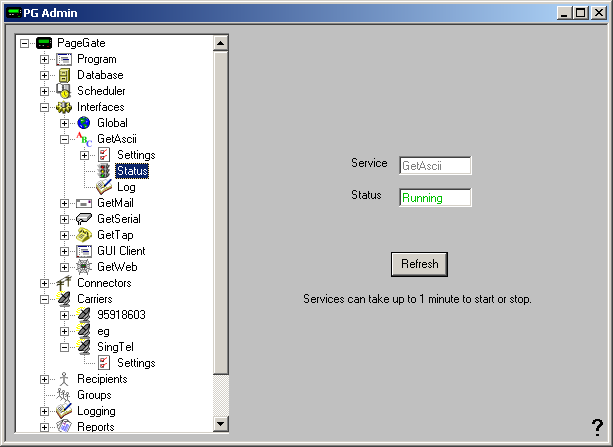Click the Carriers satellite dish icon

(64, 299)
